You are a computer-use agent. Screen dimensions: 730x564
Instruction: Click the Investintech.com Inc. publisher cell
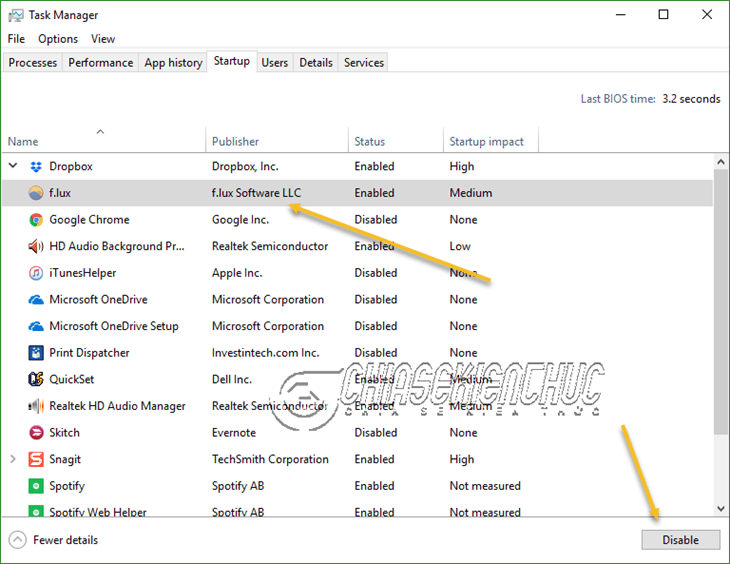(x=265, y=353)
